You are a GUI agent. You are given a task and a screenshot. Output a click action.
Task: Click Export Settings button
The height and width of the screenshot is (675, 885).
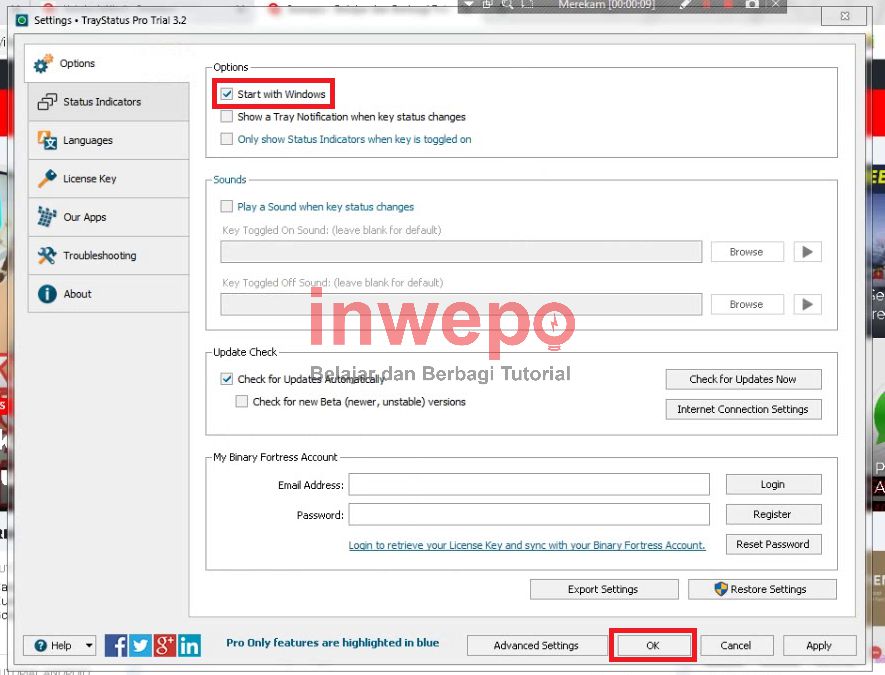604,589
